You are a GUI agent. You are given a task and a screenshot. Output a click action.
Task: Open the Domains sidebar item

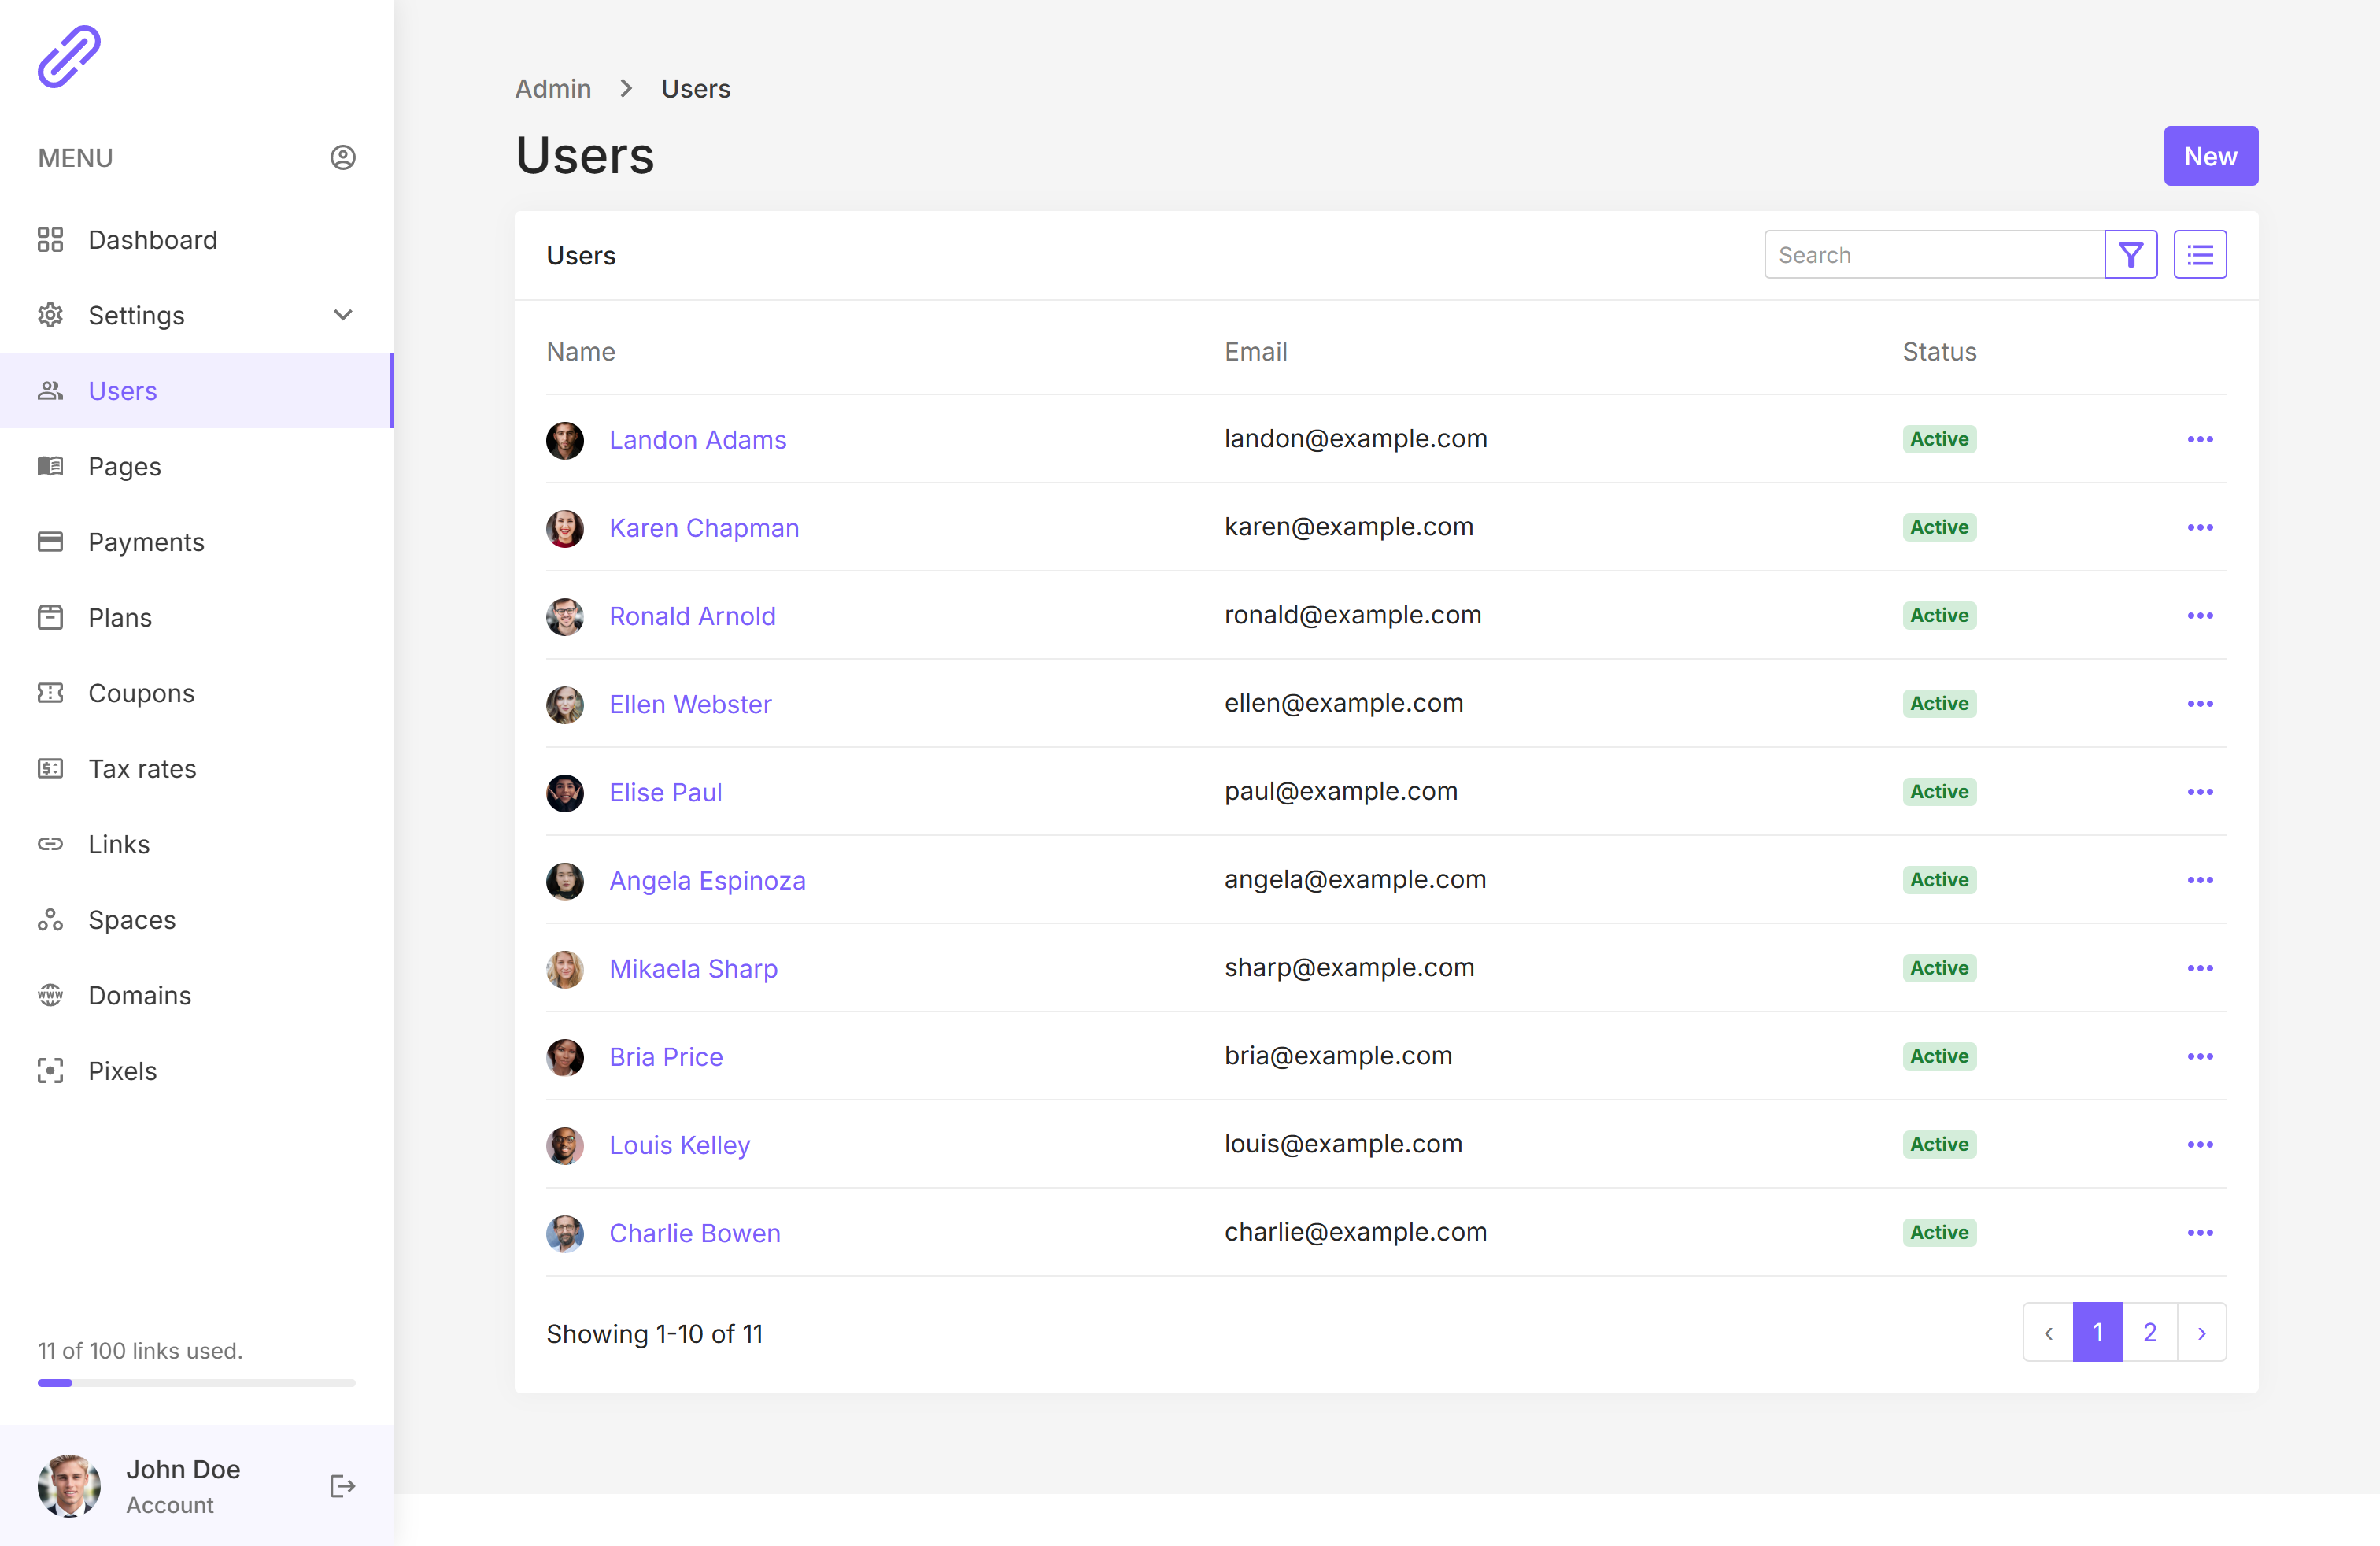(139, 995)
